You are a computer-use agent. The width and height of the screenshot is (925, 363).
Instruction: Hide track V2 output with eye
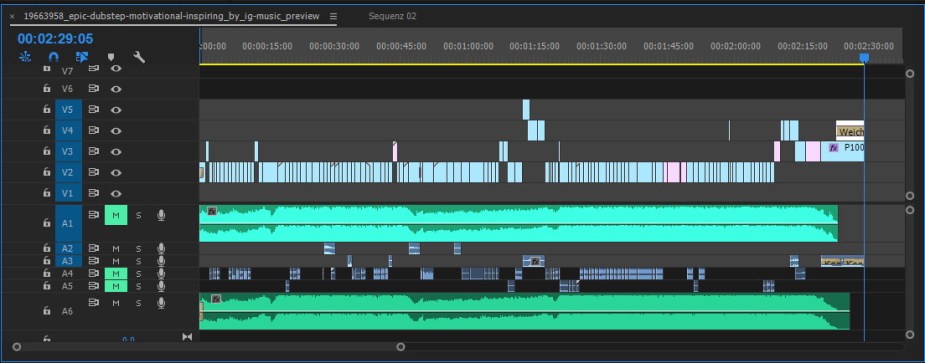[116, 172]
